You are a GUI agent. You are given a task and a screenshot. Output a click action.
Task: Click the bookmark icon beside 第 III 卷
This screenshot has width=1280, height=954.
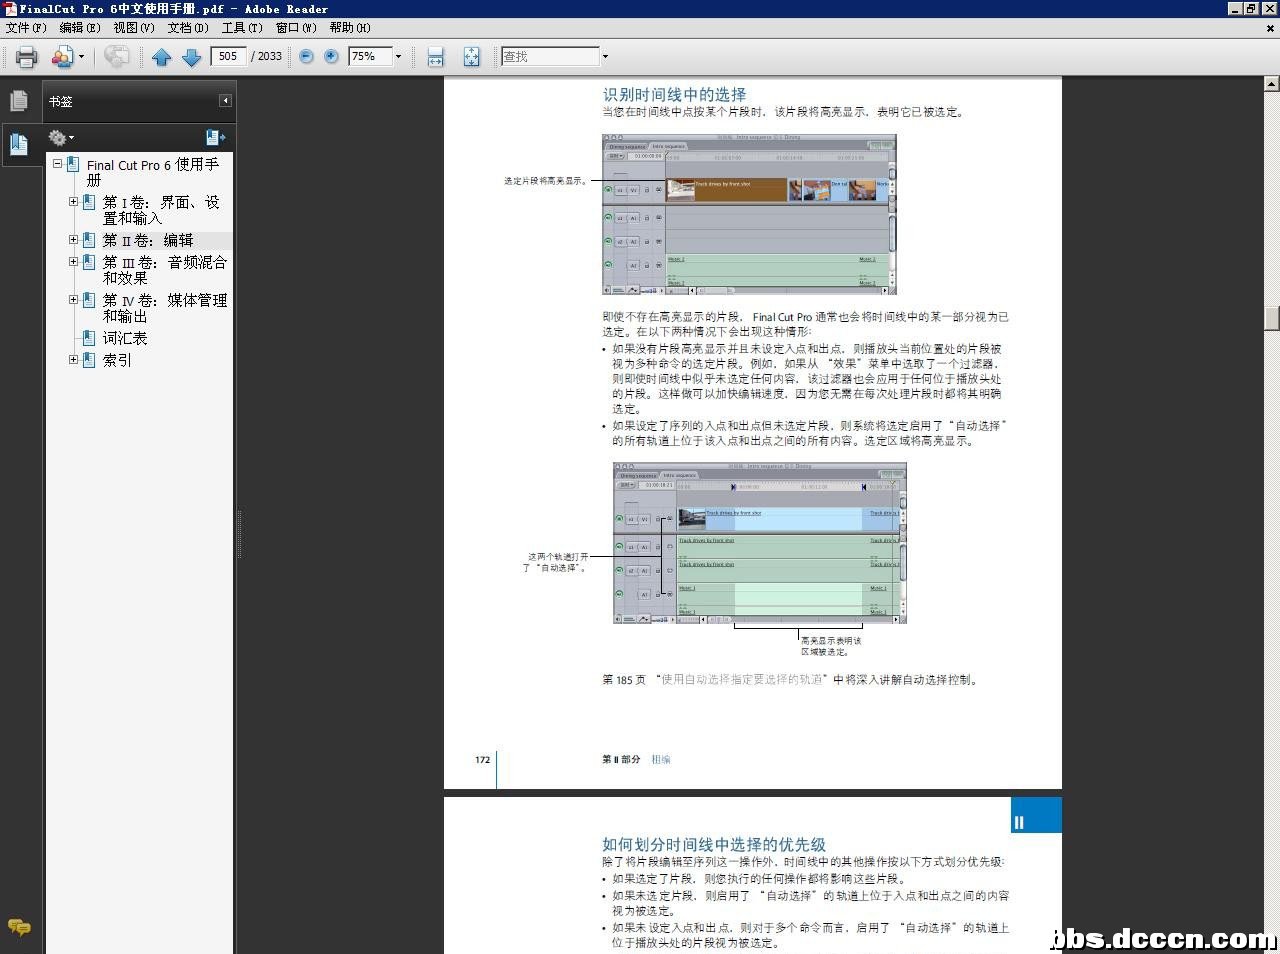89,262
